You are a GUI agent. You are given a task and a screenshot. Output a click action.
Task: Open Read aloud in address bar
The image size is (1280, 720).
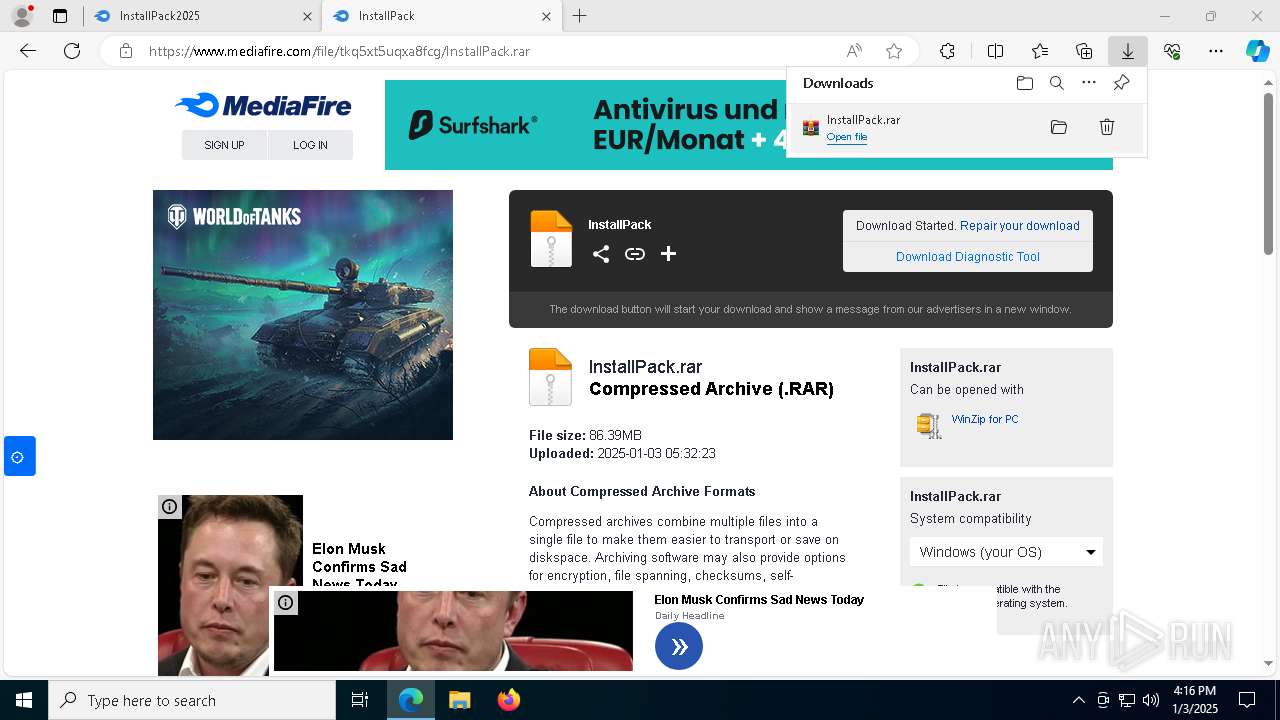(x=854, y=51)
